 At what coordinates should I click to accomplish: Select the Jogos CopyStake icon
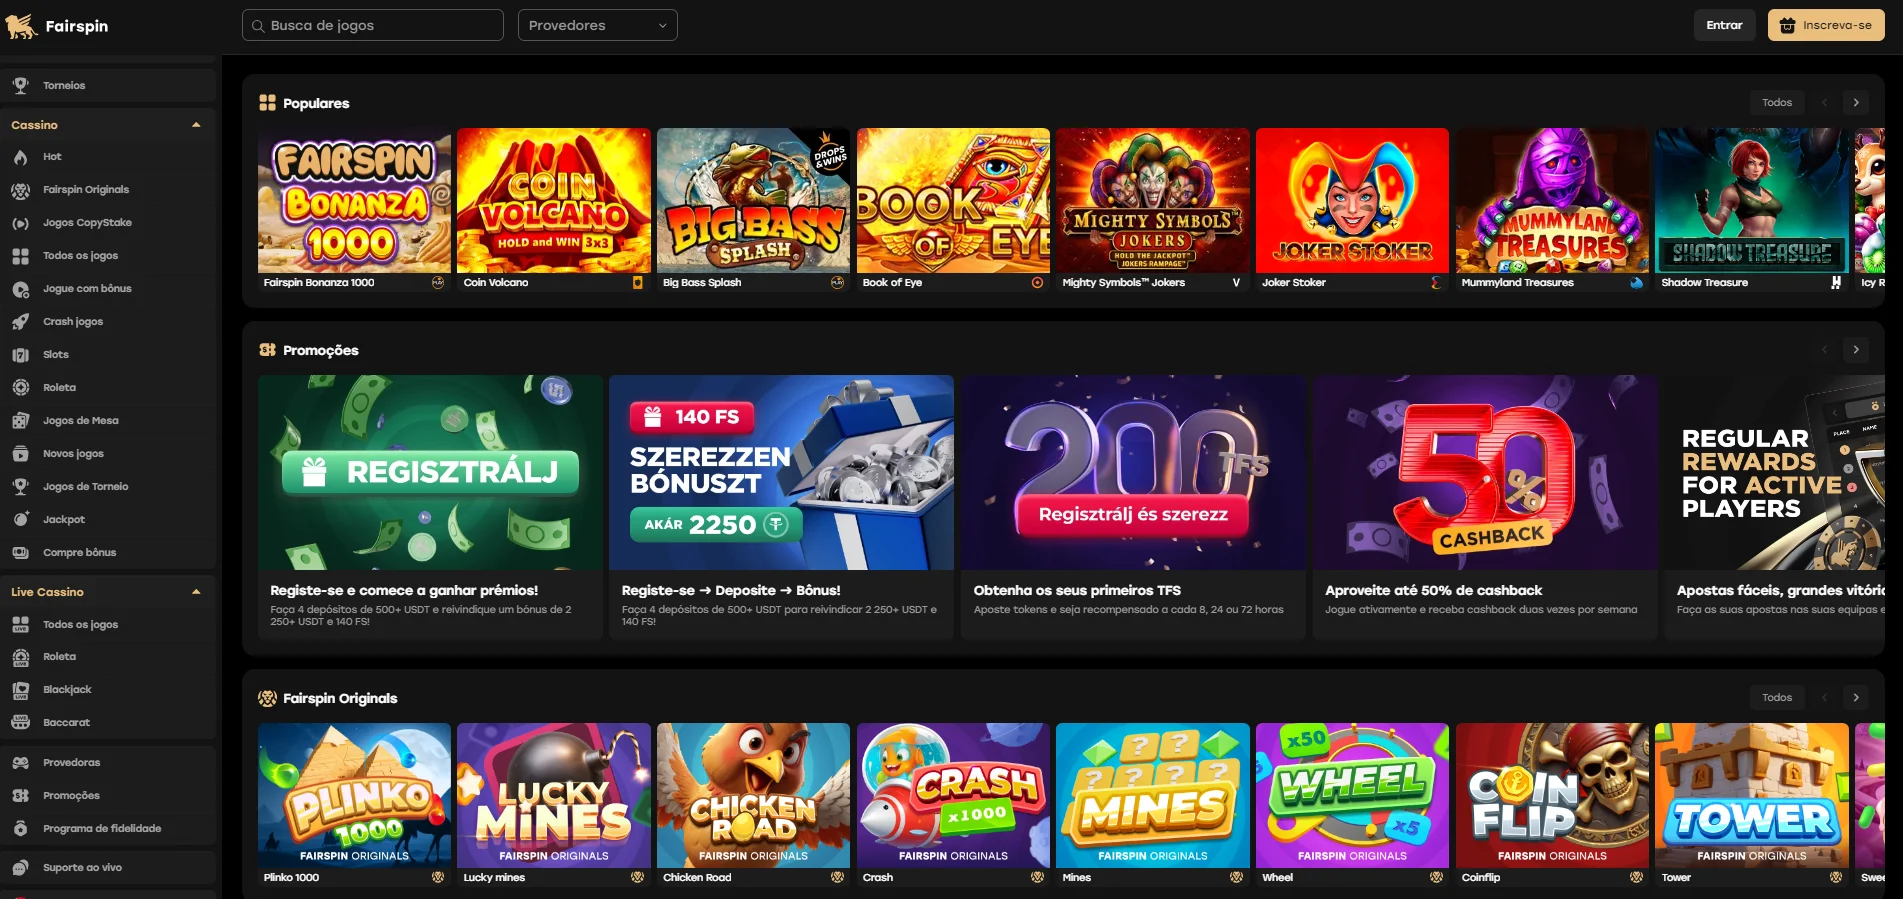20,223
